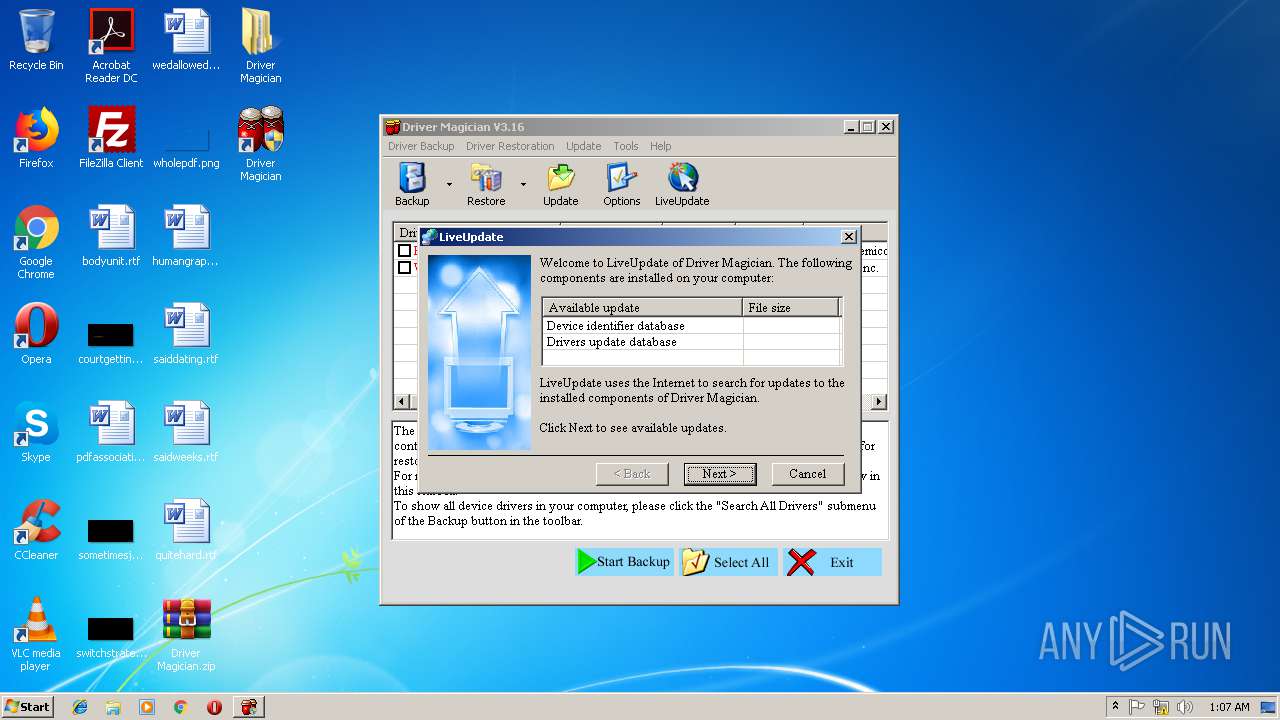The image size is (1280, 720).
Task: Close the LiveUpdate dialog with X
Action: (849, 237)
